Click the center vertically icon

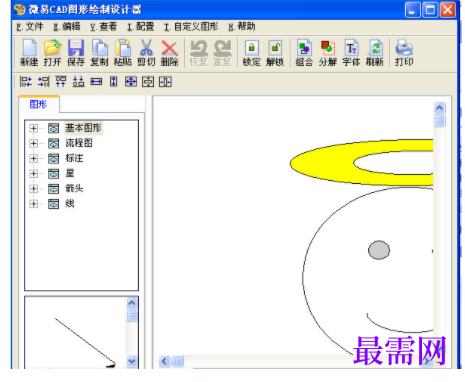148,81
